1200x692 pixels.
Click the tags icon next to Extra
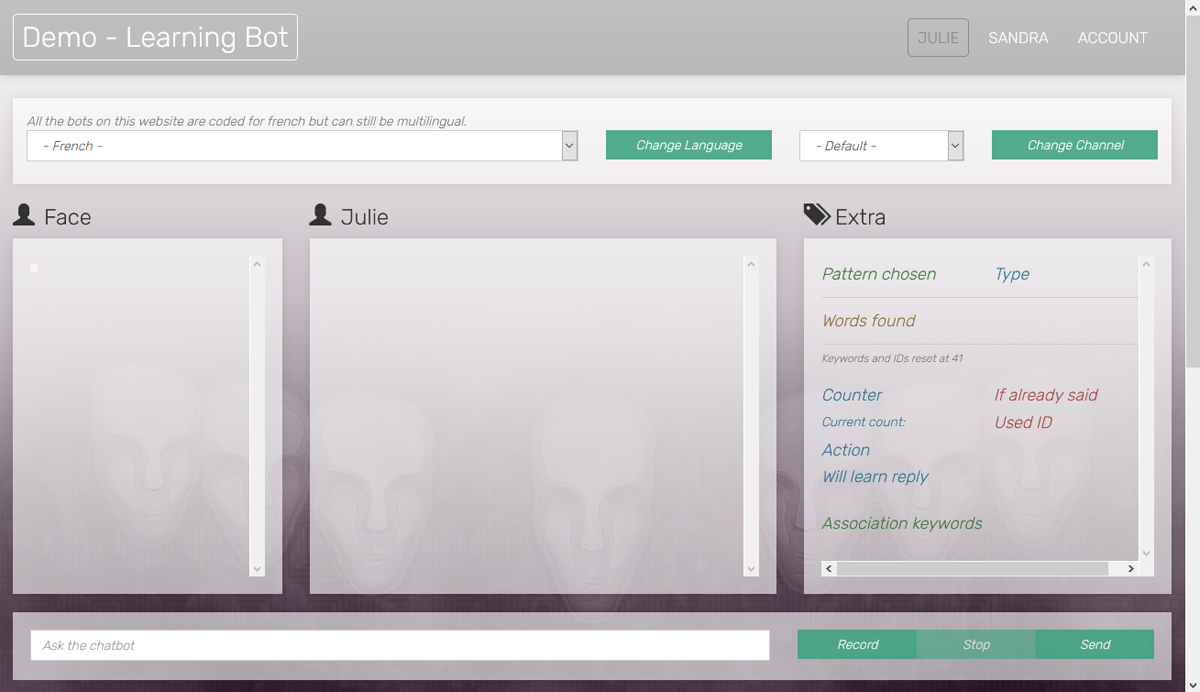[x=816, y=215]
